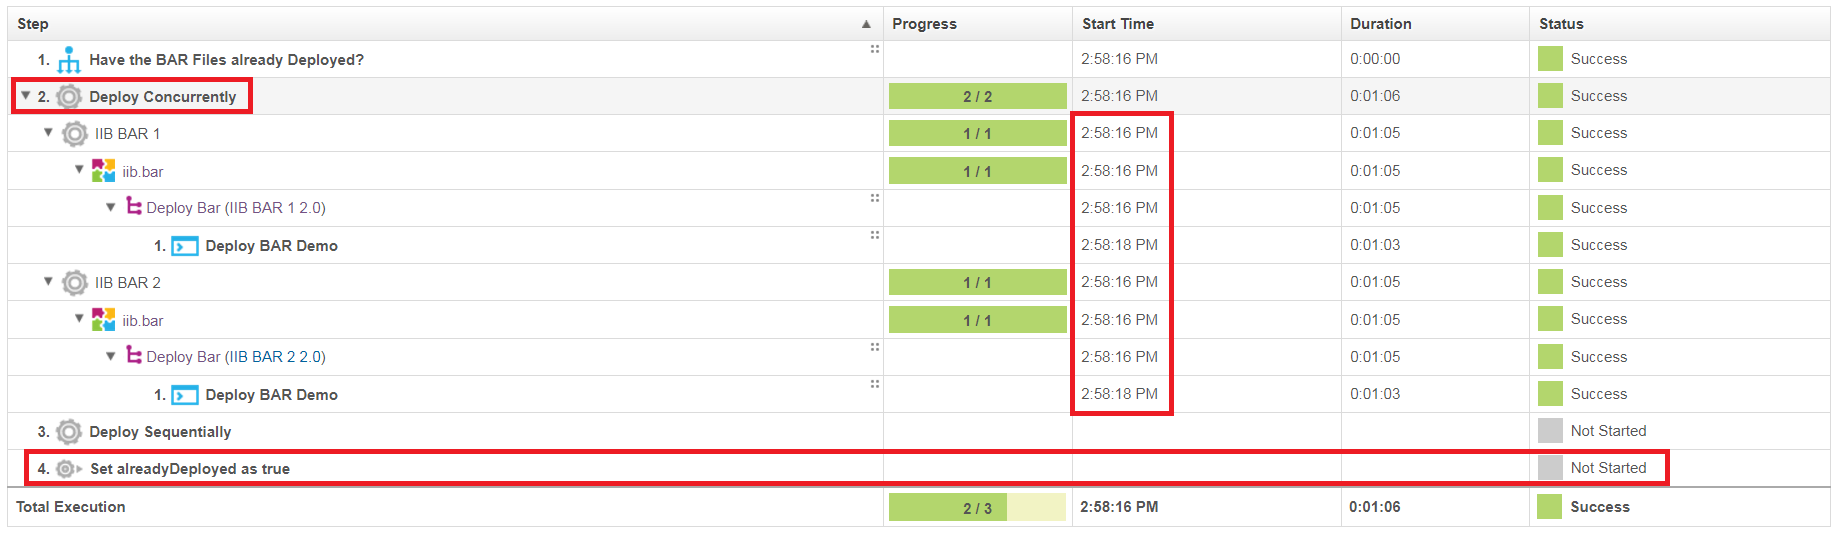The image size is (1841, 542).
Task: Click first Deploy BAR Demo terminal icon
Action: (x=185, y=246)
